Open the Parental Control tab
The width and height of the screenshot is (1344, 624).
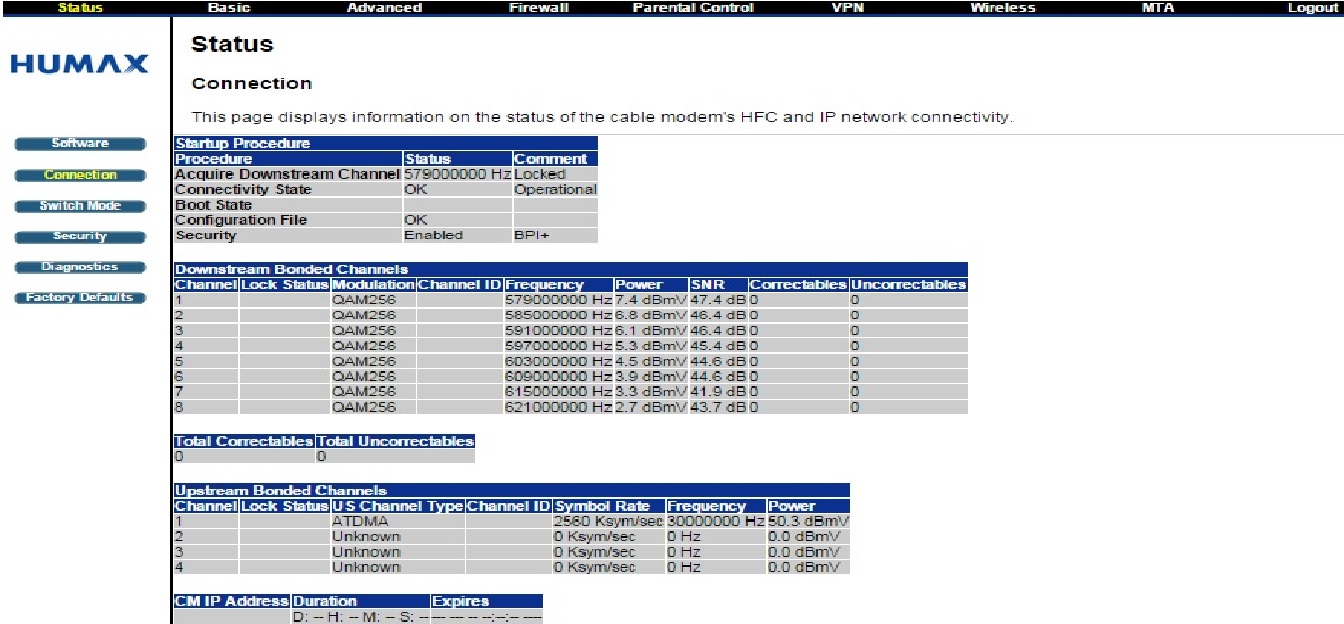tap(693, 7)
